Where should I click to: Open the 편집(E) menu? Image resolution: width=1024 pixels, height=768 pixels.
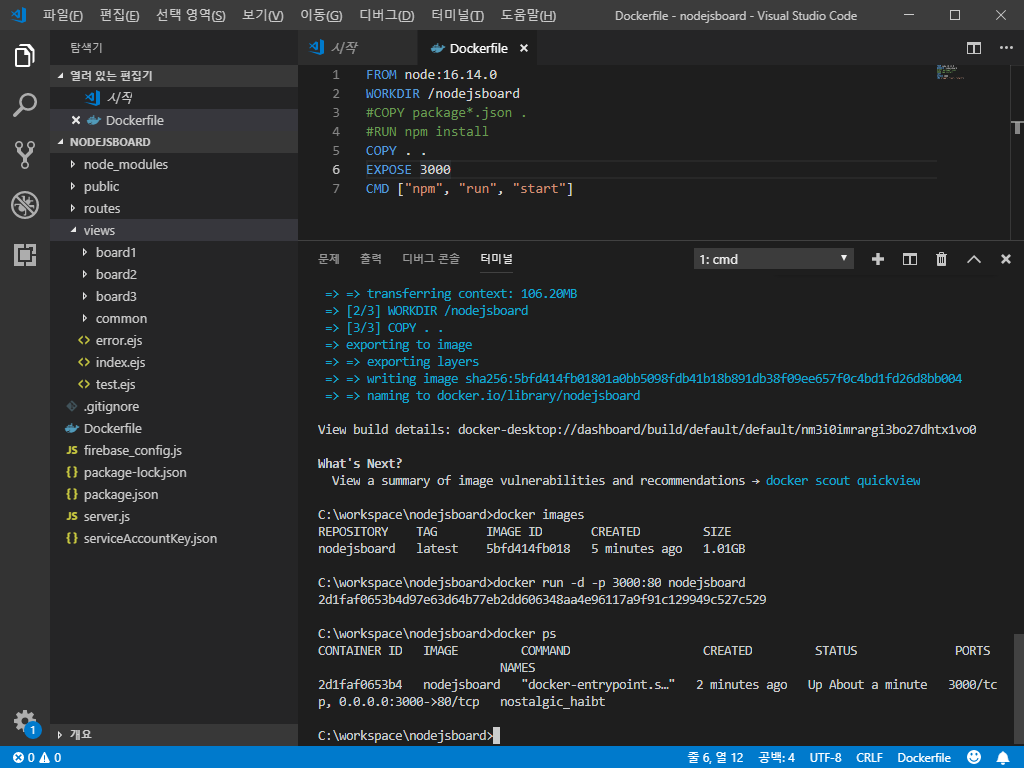click(120, 15)
